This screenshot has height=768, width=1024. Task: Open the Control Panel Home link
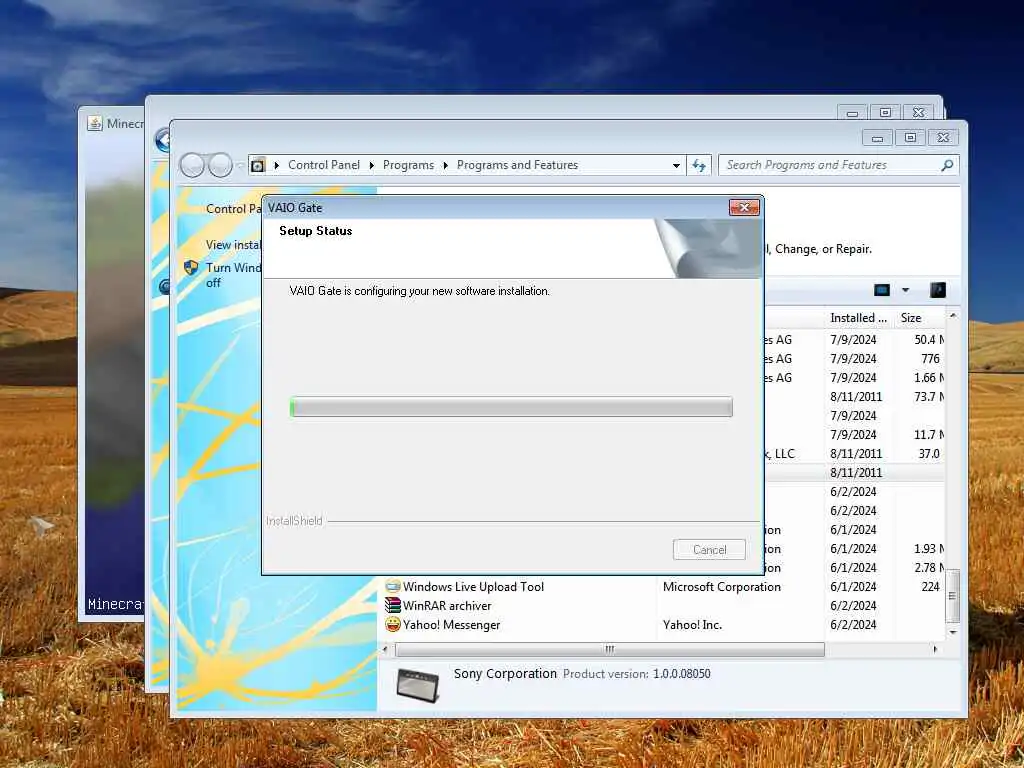(x=233, y=209)
